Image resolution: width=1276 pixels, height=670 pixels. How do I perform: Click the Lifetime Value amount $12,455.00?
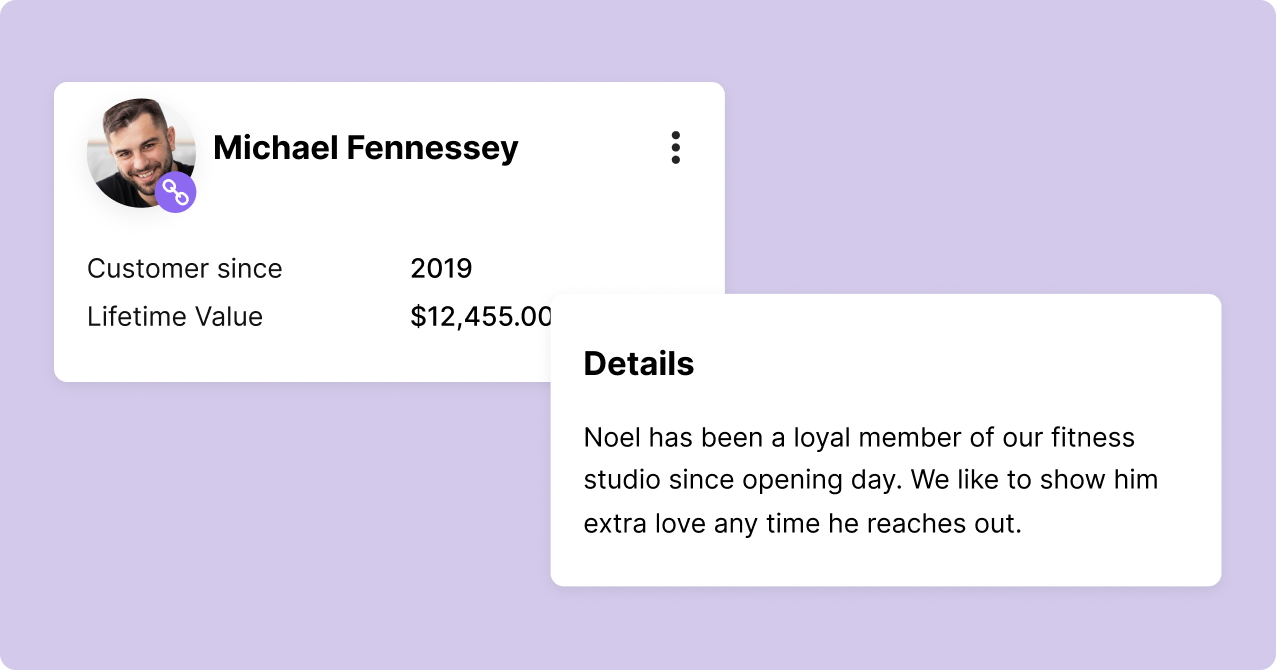(482, 317)
